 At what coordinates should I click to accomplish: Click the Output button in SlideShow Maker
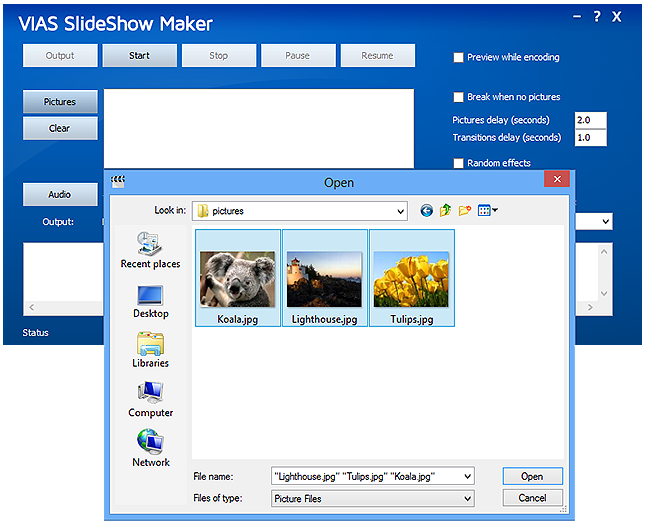(x=60, y=56)
